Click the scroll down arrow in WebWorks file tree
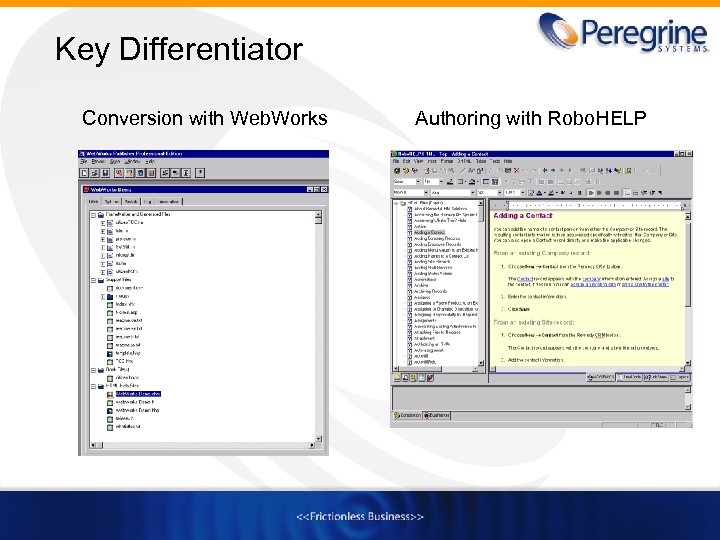This screenshot has height=540, width=720. (318, 438)
